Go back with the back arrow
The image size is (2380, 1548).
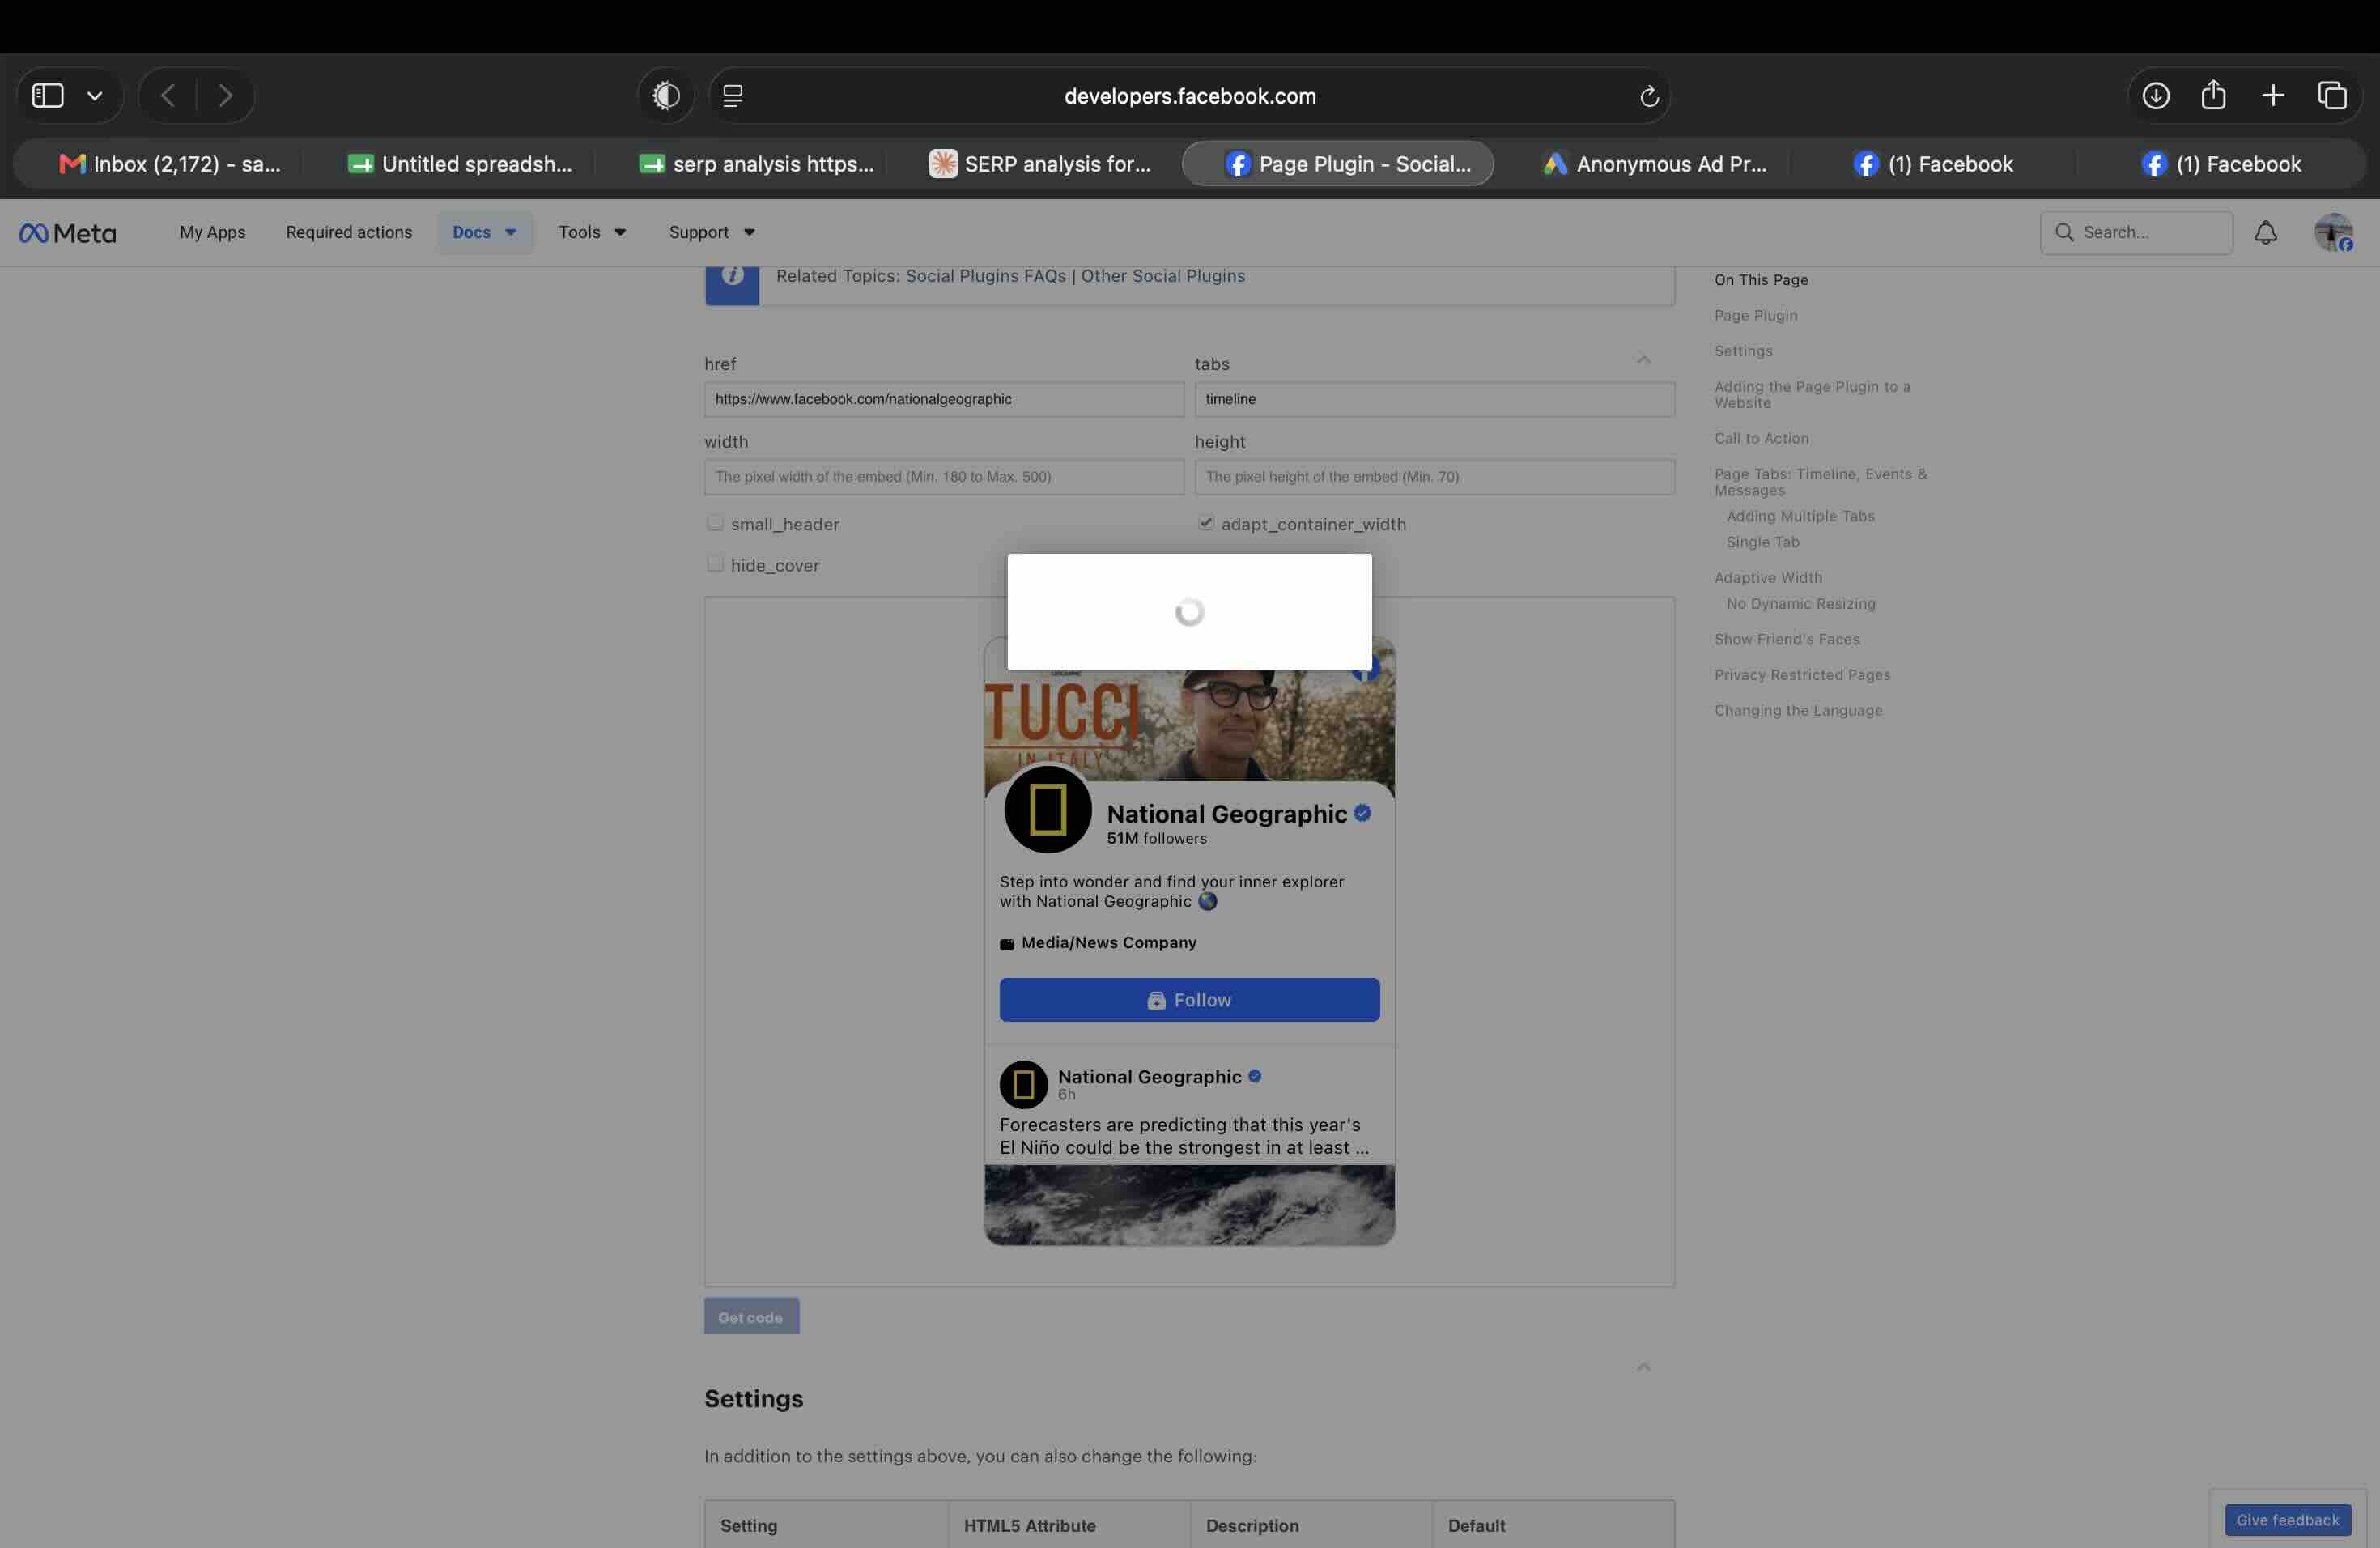(x=168, y=95)
